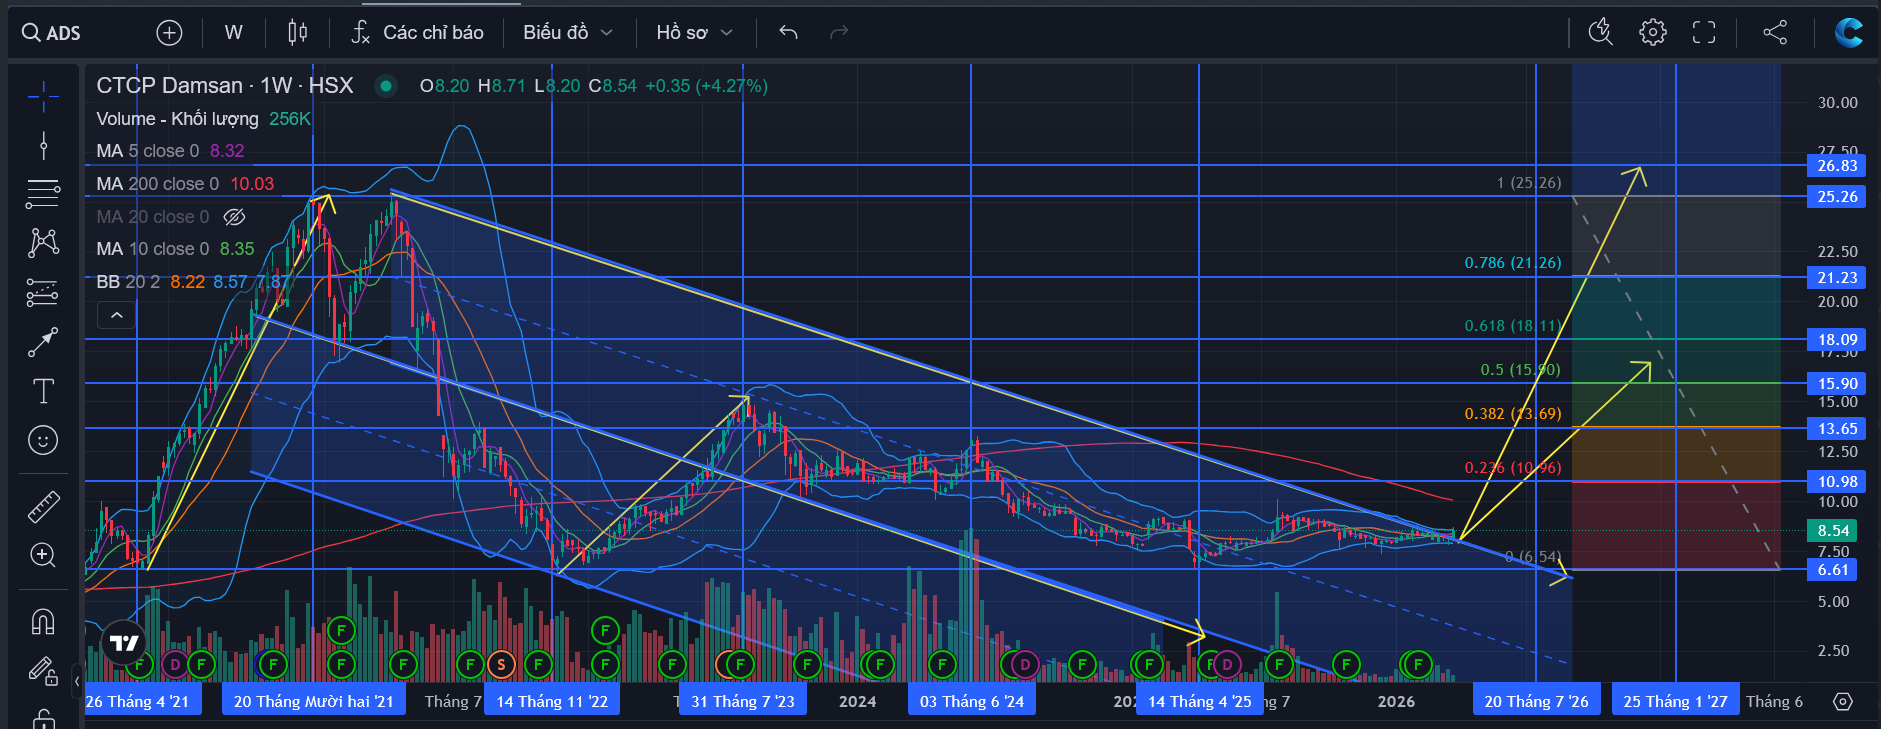Select the arrow drawing tool
Viewport: 1881px width, 729px height.
click(x=43, y=342)
